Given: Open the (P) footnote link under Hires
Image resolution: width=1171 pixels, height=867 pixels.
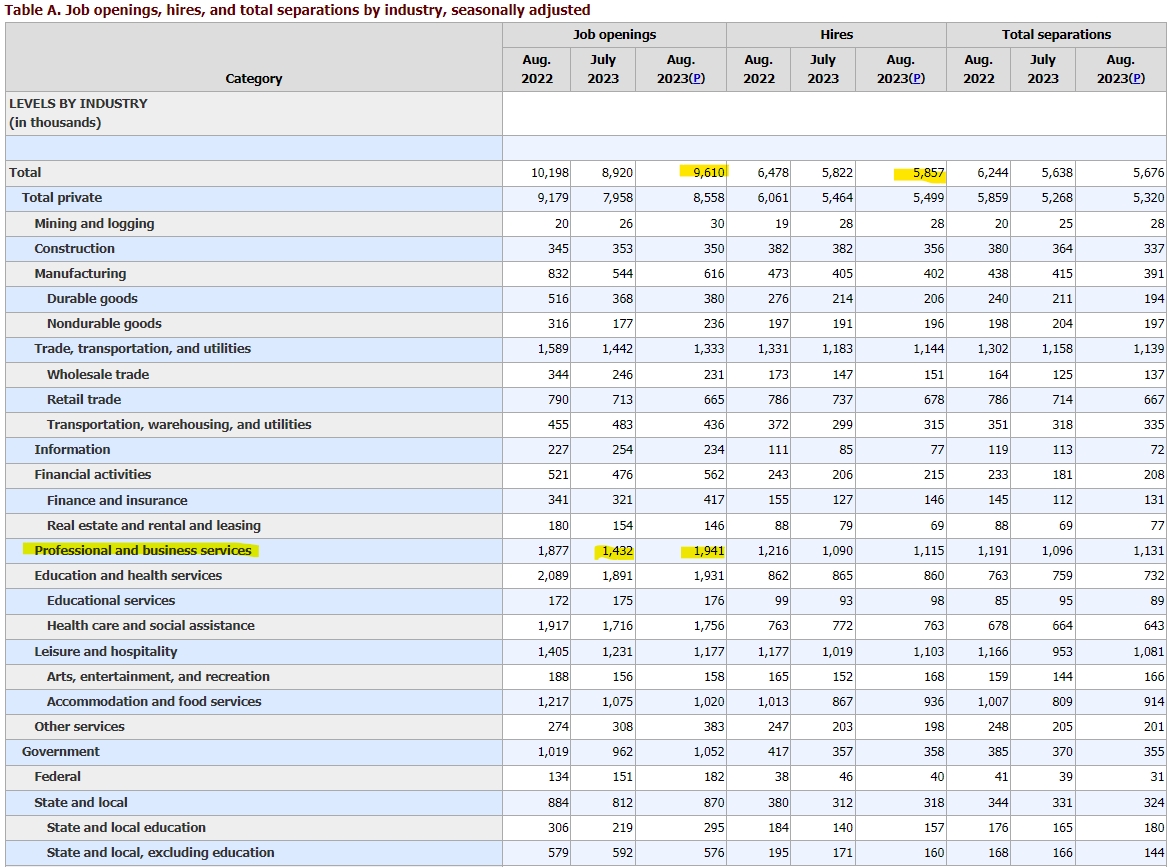Looking at the screenshot, I should 917,78.
